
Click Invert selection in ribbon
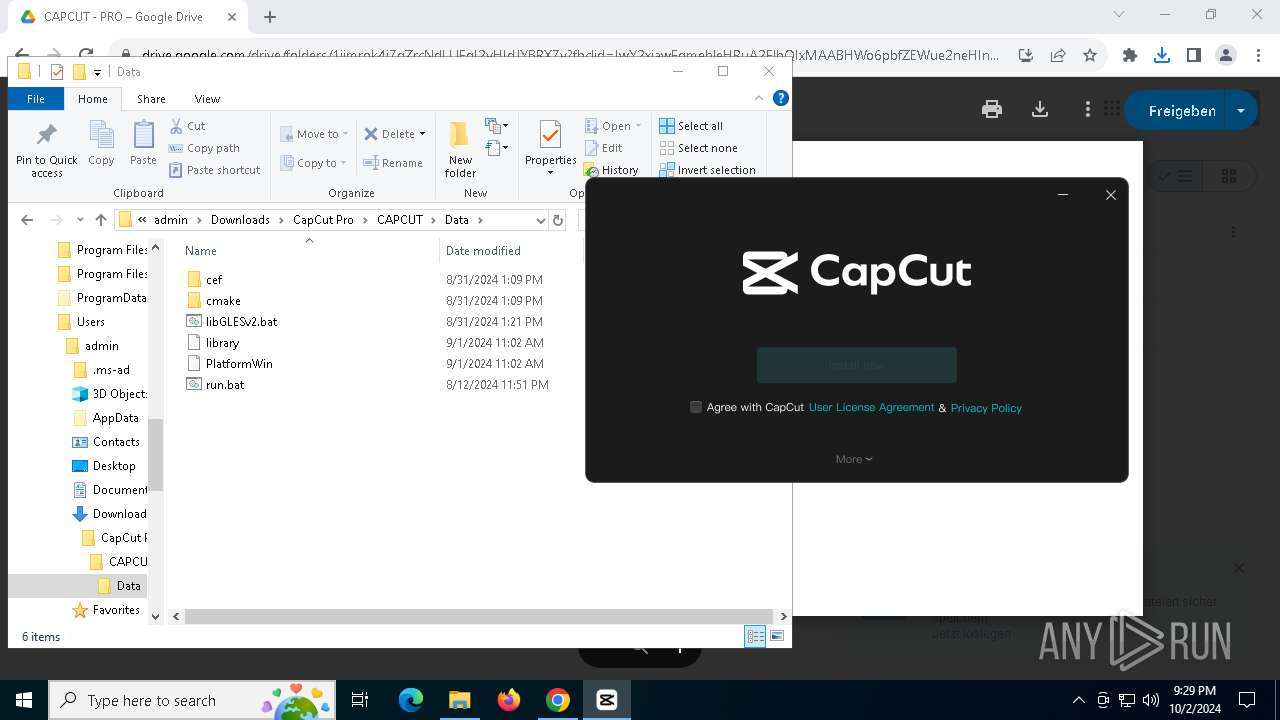707,170
